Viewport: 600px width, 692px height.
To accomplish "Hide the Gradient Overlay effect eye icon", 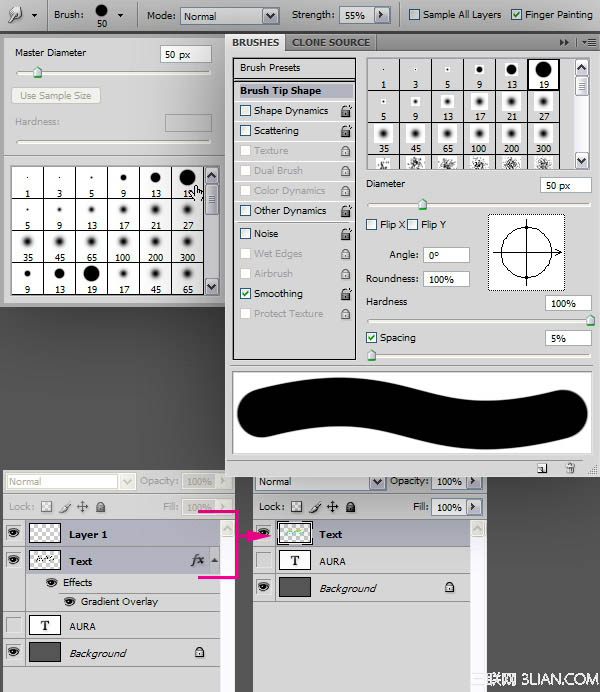I will coord(69,602).
